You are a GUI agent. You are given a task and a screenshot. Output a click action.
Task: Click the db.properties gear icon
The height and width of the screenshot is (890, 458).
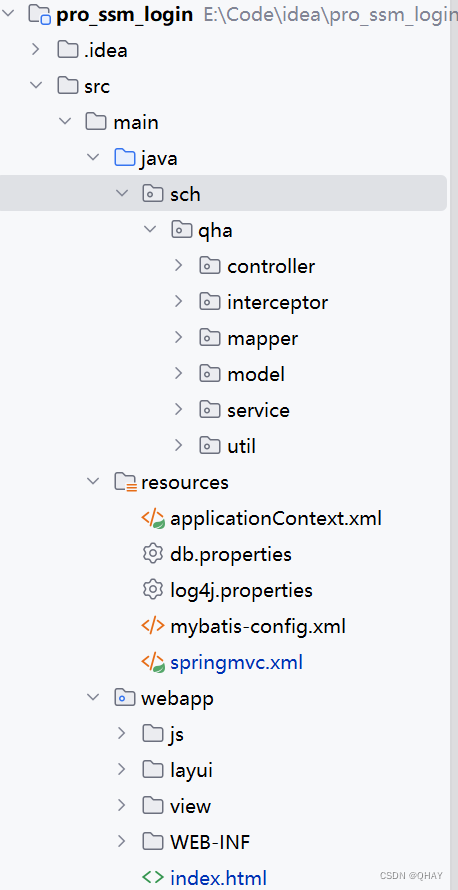coord(153,554)
